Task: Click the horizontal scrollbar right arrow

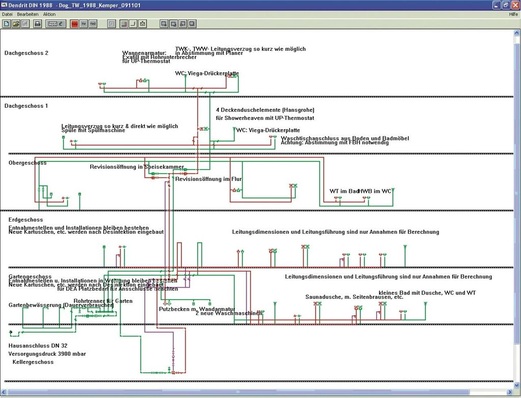Action: 509,392
